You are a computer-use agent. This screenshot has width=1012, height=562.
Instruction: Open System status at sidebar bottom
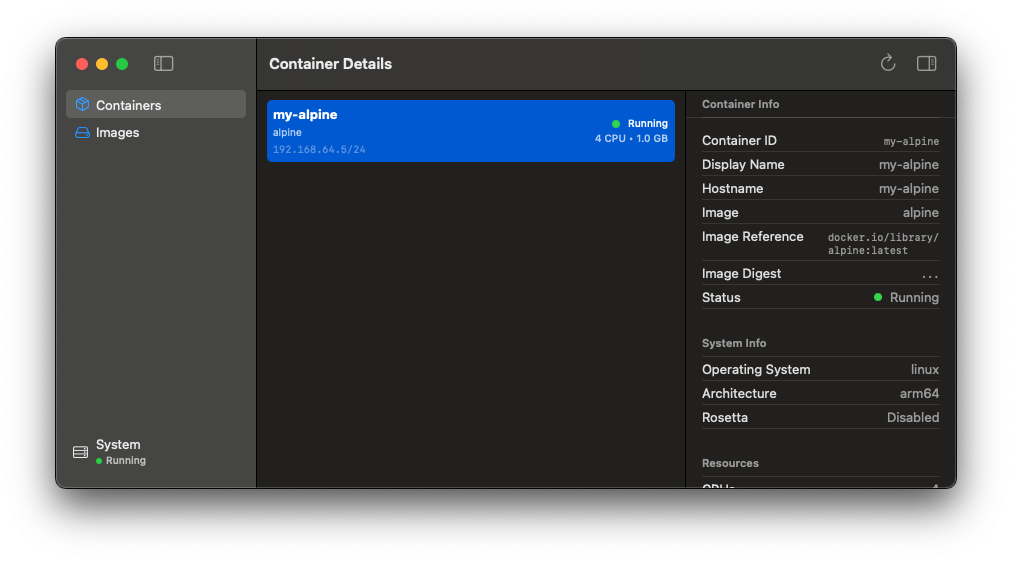(118, 445)
